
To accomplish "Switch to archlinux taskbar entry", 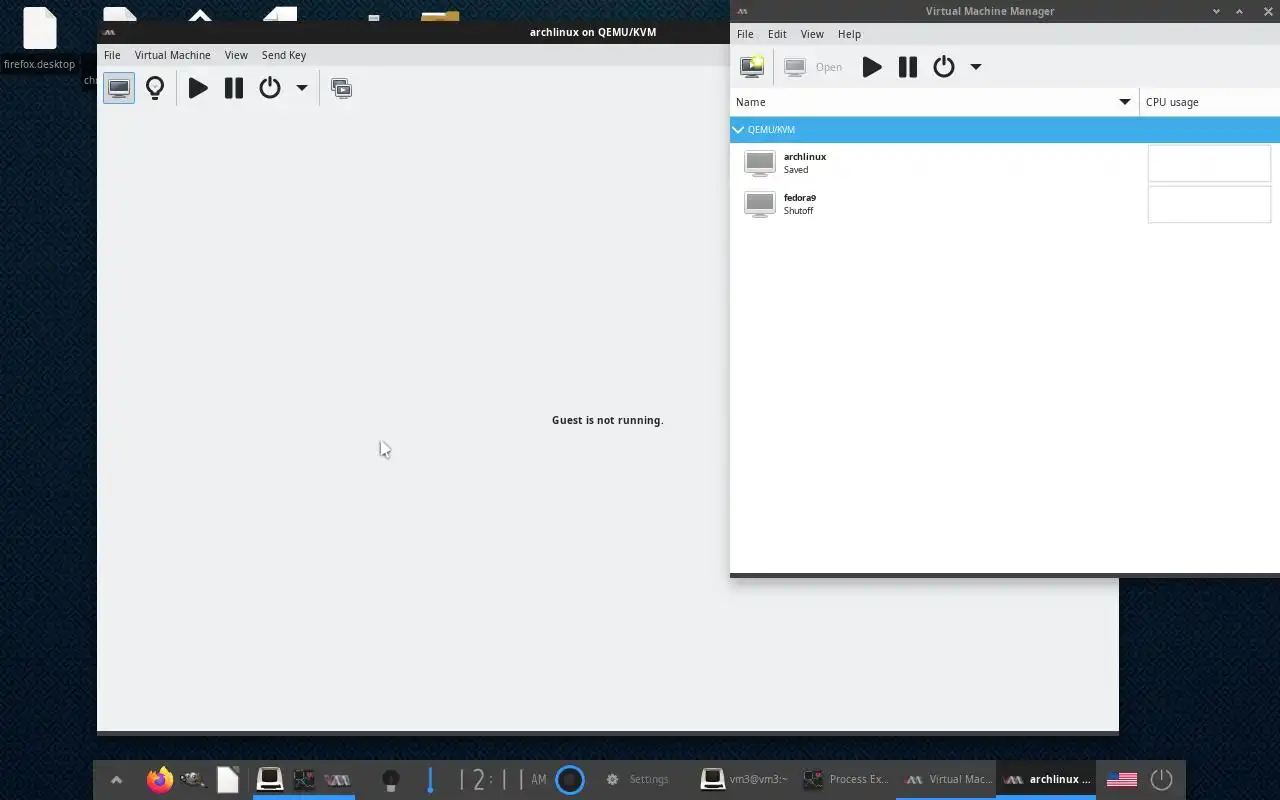I will [1047, 780].
